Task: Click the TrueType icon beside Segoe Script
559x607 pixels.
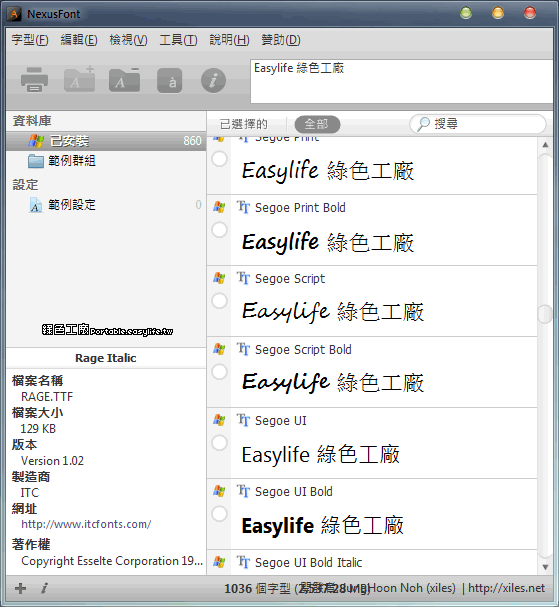Action: (243, 278)
